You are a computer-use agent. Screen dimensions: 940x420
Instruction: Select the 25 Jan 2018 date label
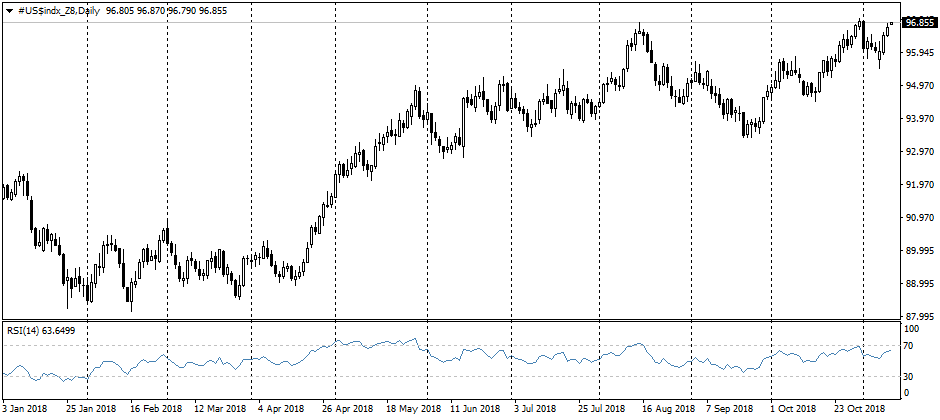coord(91,408)
